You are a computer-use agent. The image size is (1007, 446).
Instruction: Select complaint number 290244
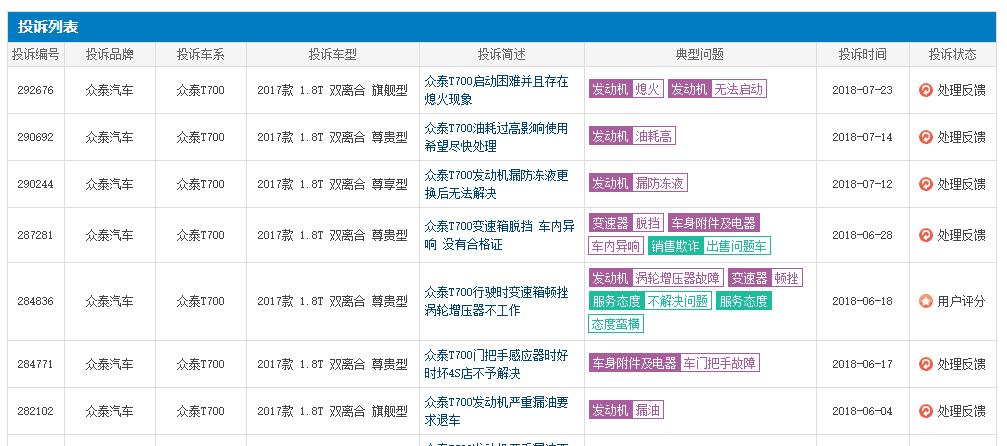pos(35,184)
